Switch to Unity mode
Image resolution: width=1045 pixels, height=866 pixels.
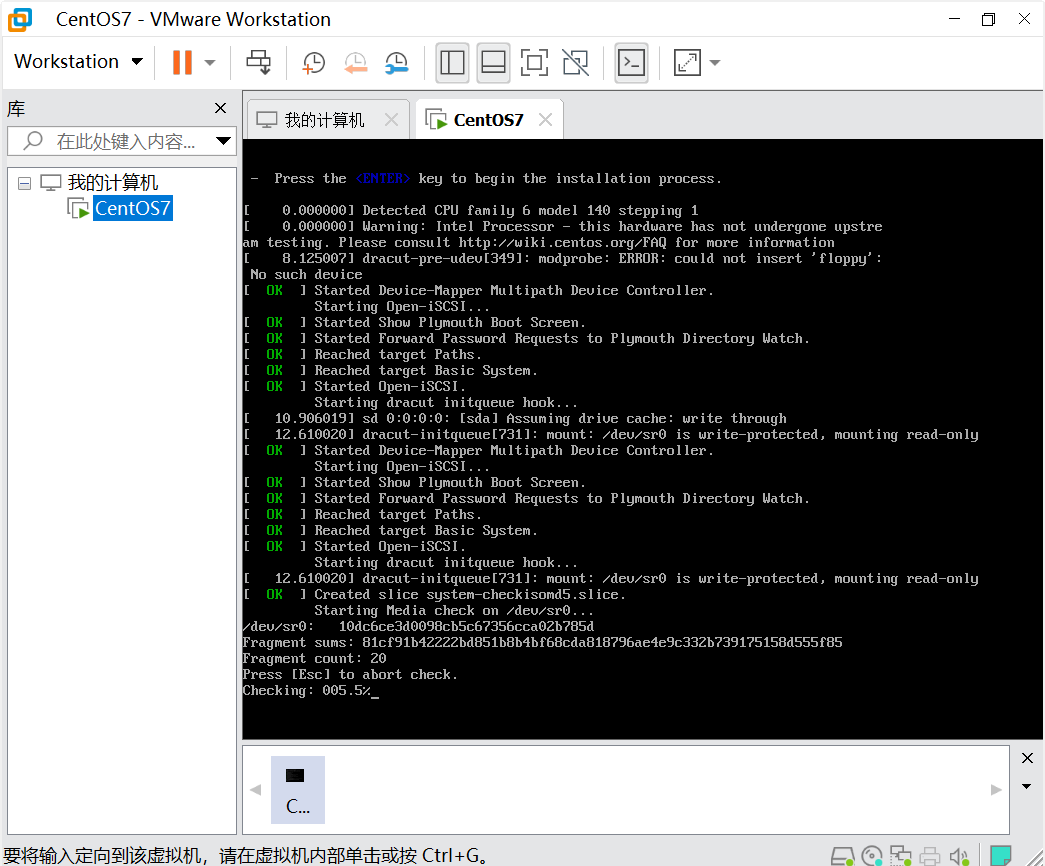(x=576, y=63)
